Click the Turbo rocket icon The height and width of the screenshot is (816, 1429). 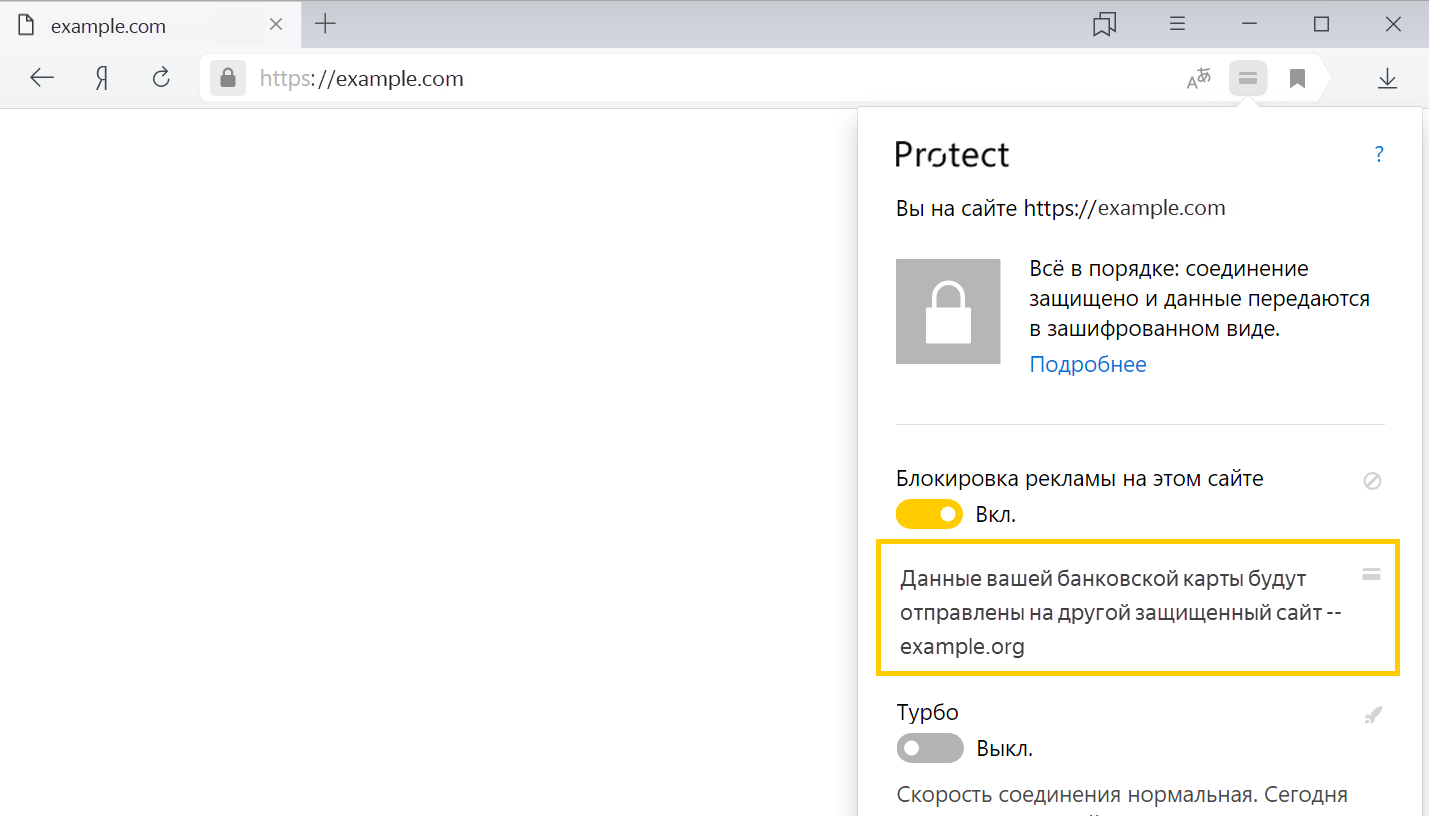click(1373, 716)
